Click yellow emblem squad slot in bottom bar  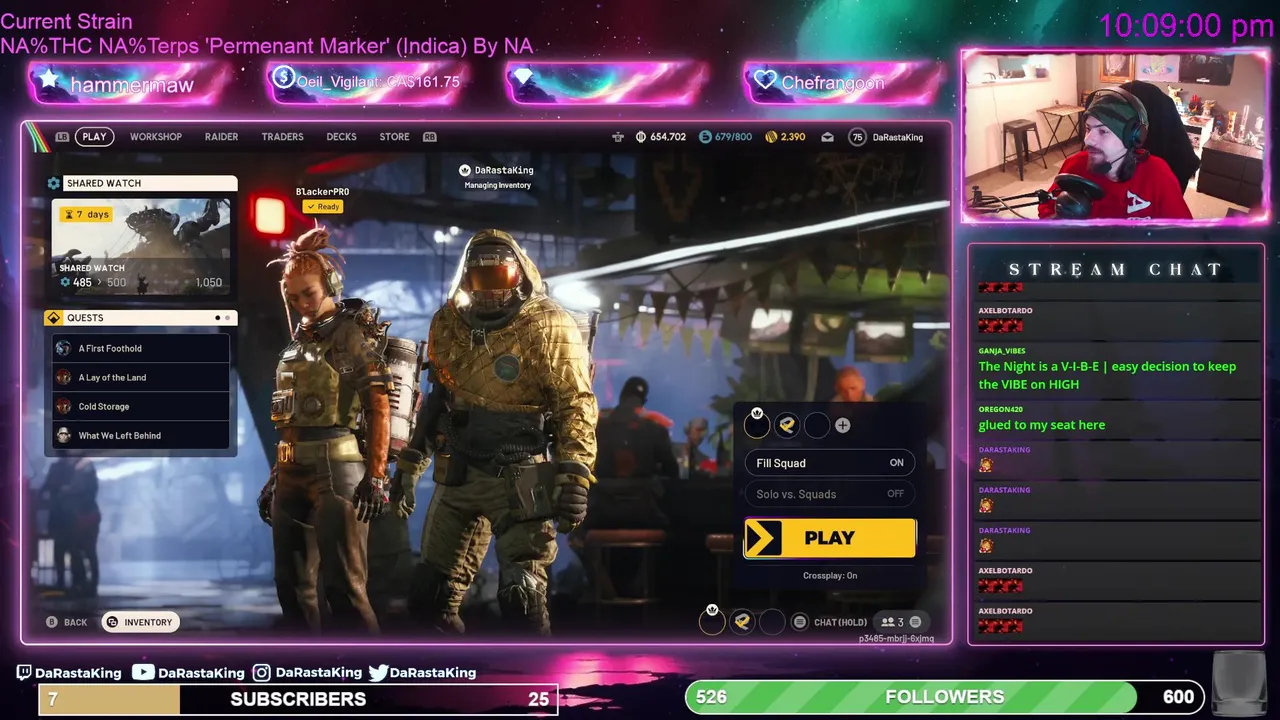(742, 621)
